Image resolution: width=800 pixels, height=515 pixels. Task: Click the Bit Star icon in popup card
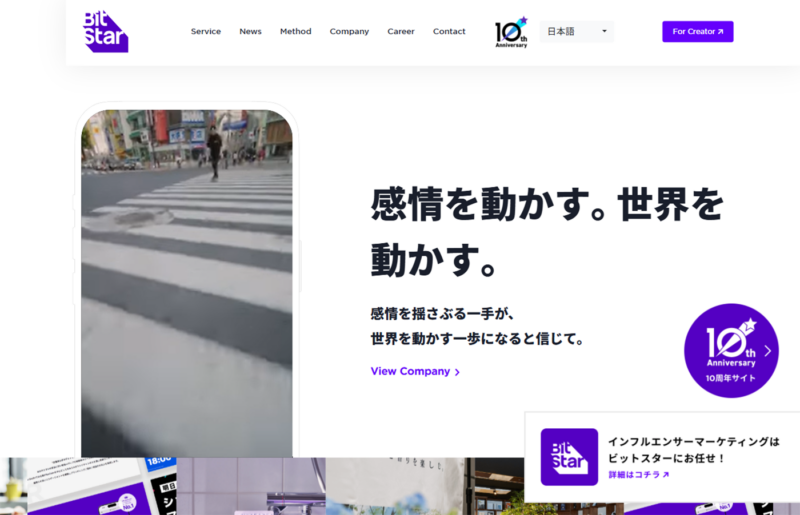569,457
